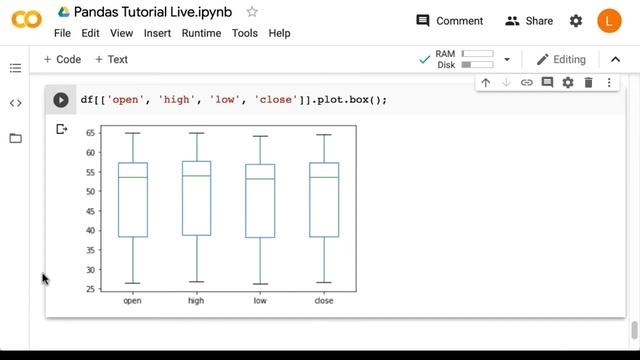Collapse the header with the up chevron
The image size is (640, 360).
click(615, 60)
